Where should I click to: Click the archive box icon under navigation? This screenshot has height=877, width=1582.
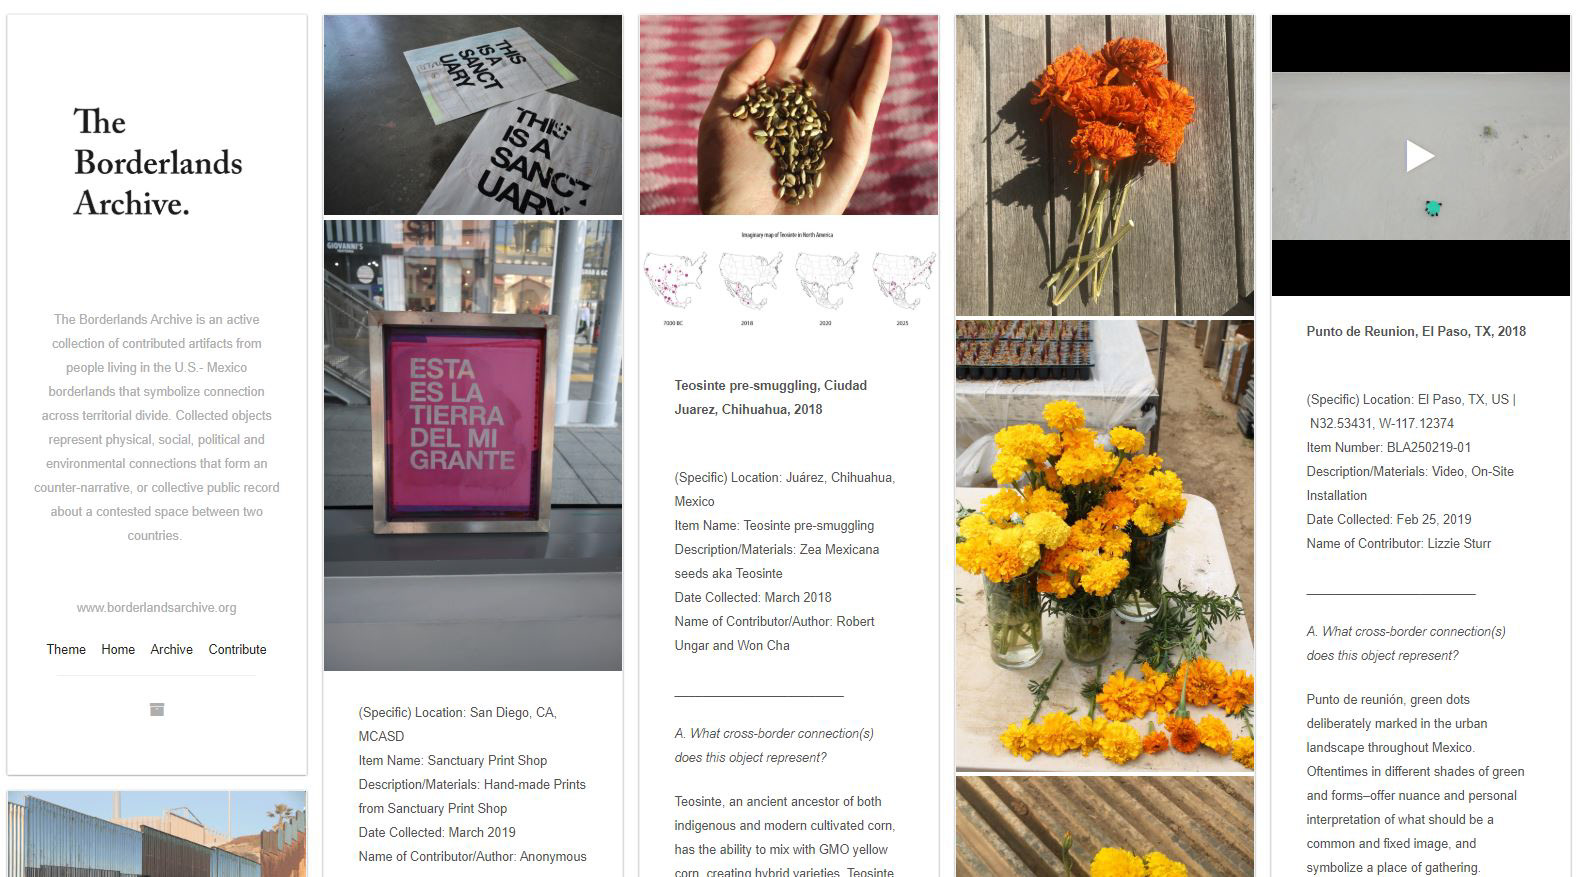click(157, 710)
